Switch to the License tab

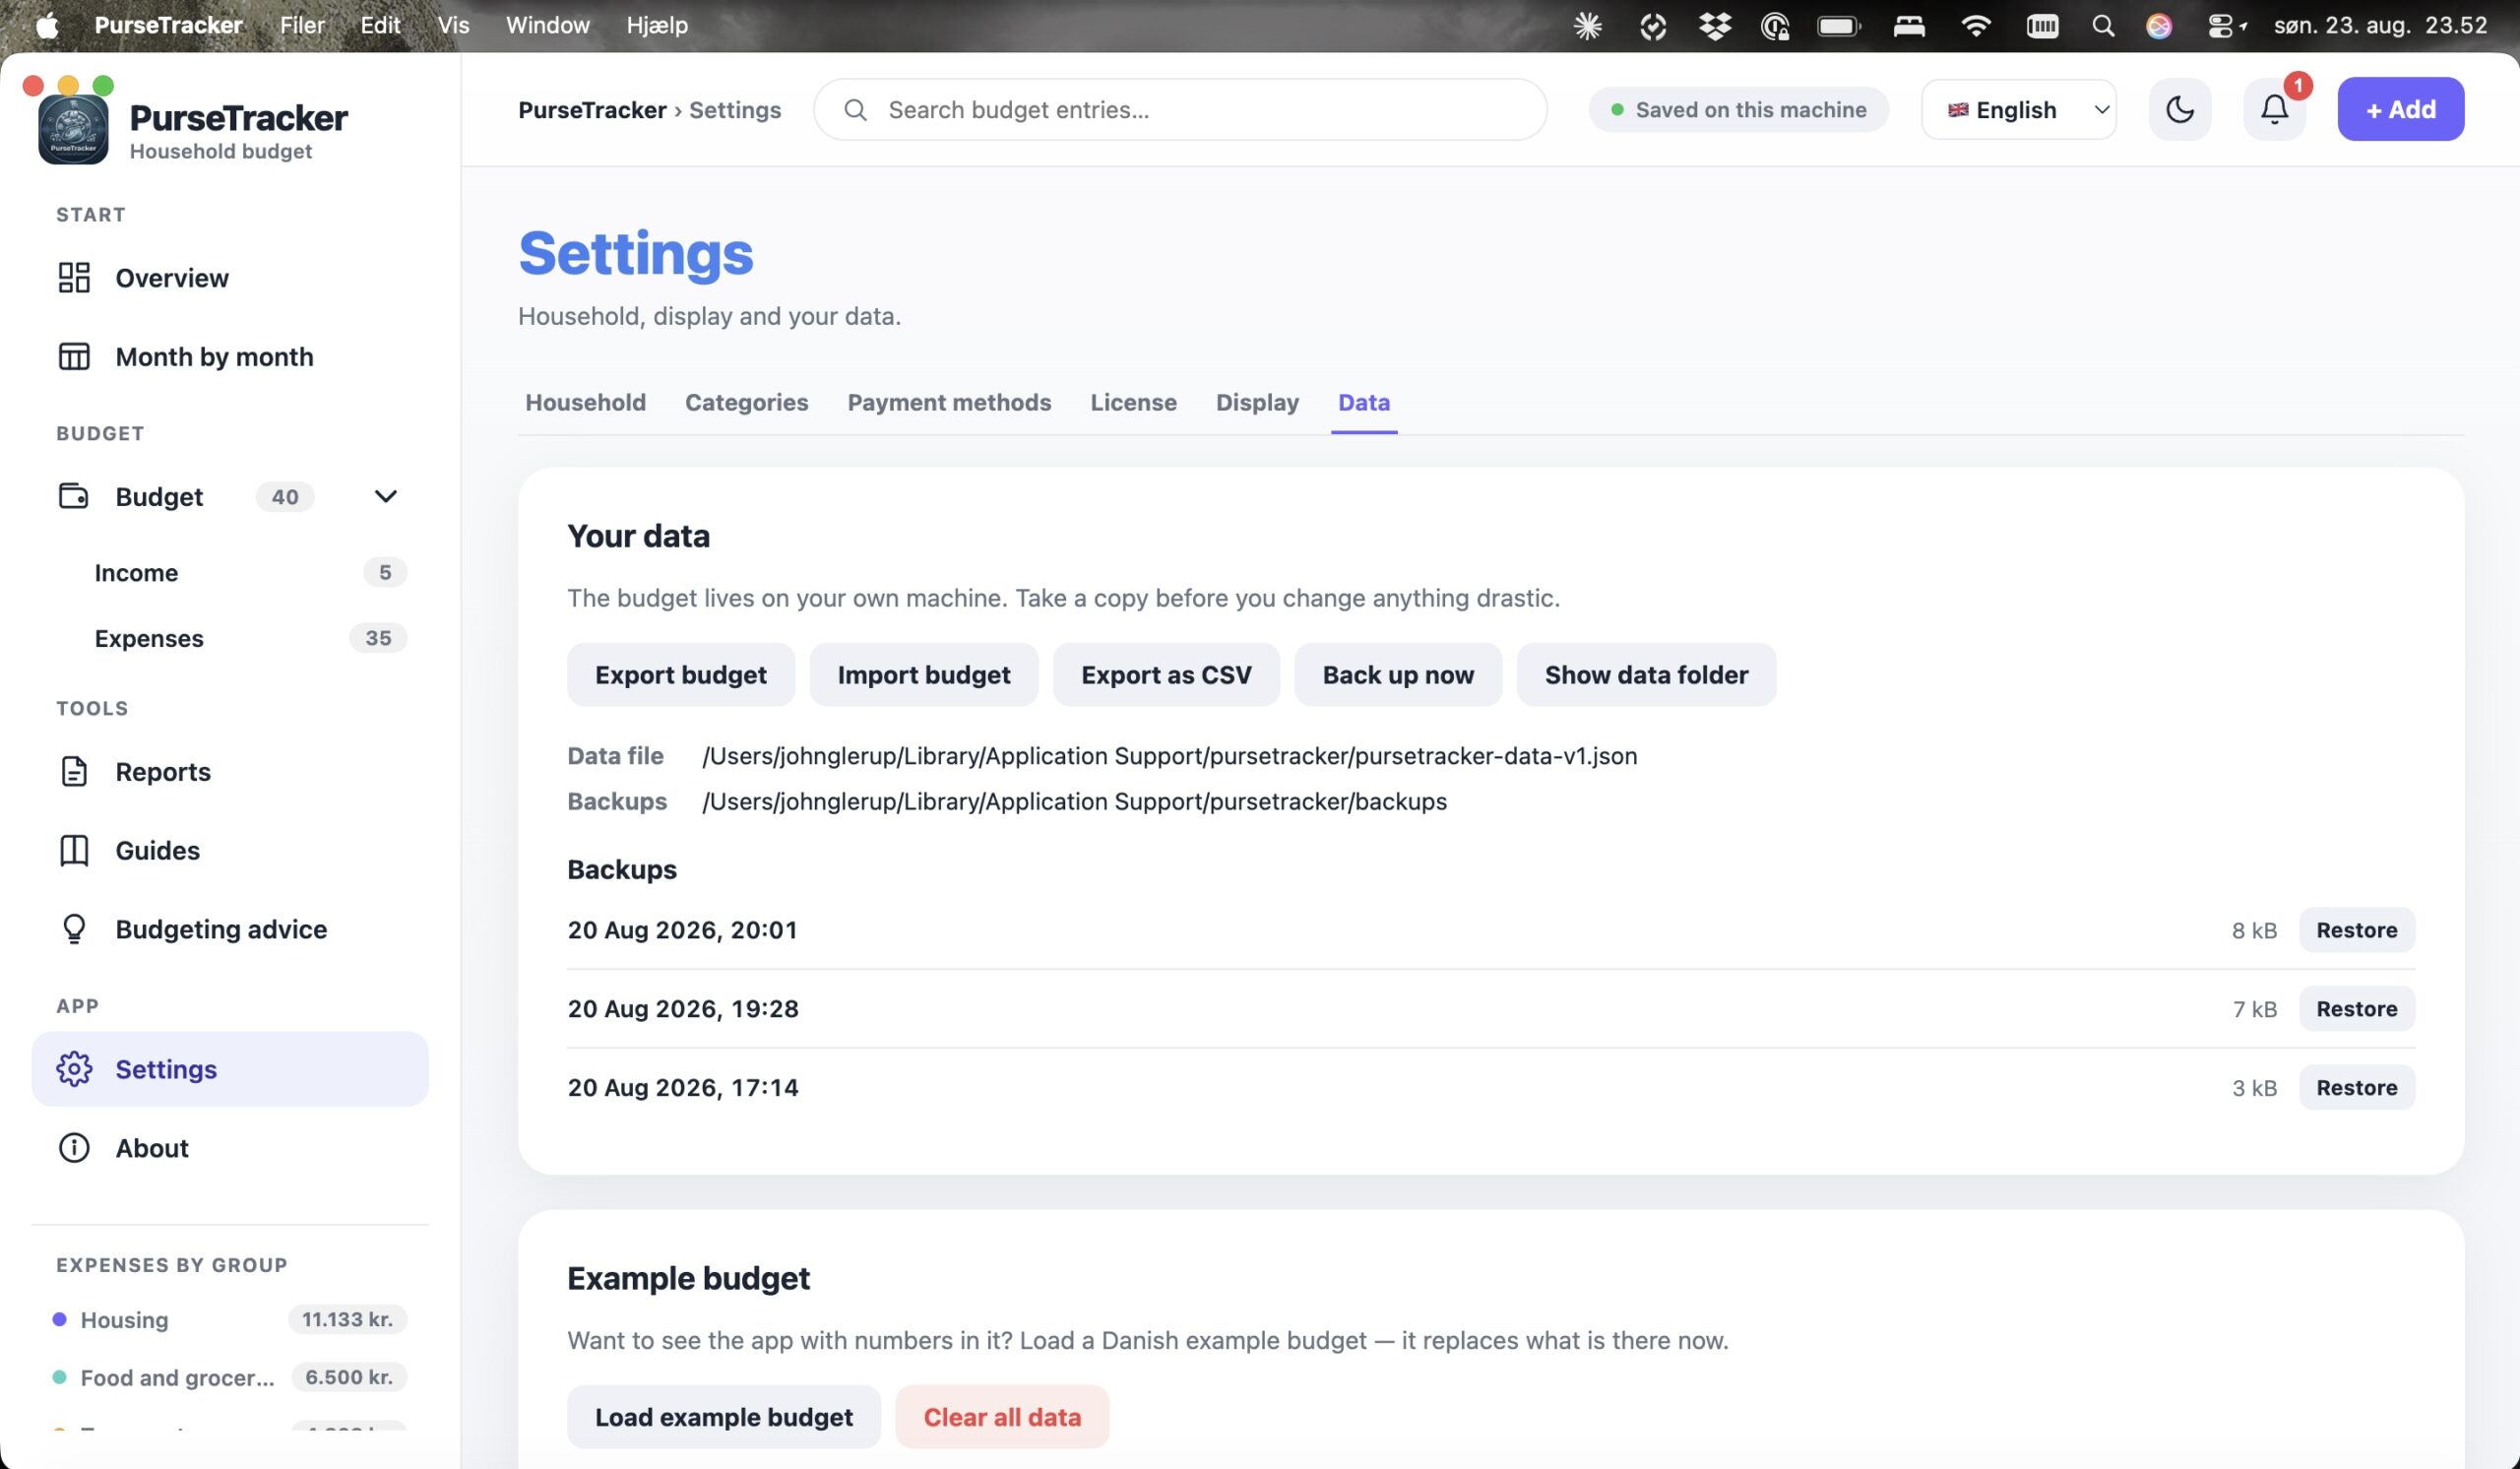pos(1133,402)
